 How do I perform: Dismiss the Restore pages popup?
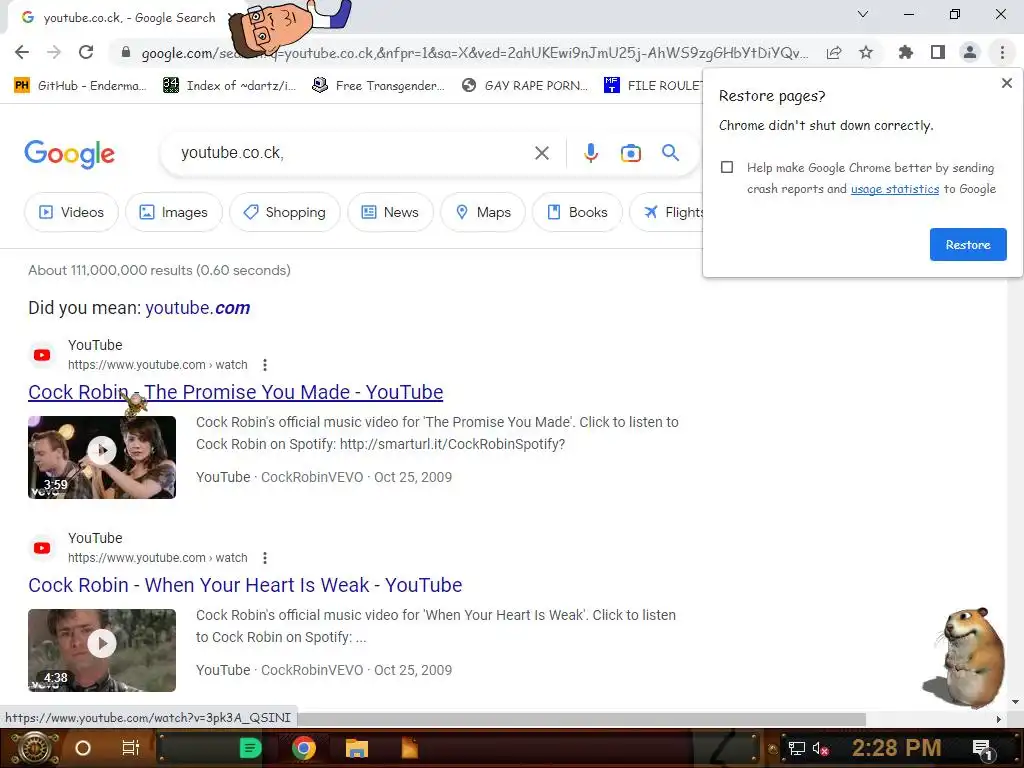[1006, 83]
